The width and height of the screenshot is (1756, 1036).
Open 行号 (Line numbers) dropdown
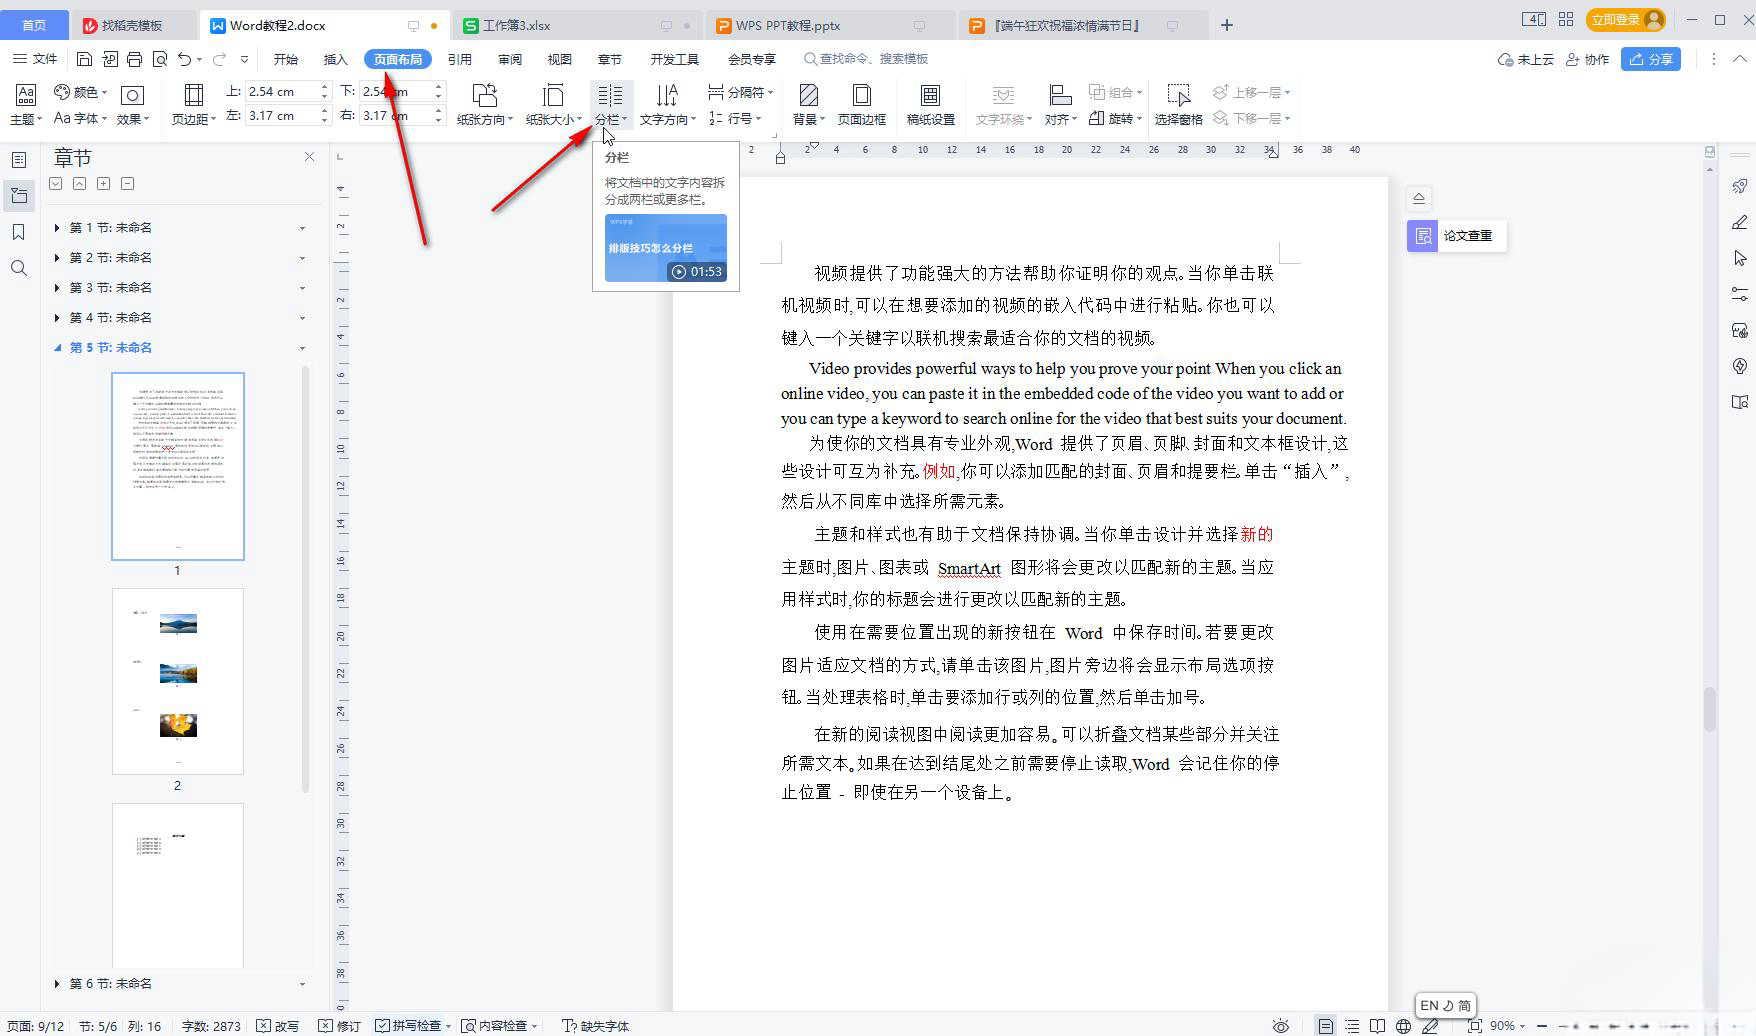[x=735, y=118]
